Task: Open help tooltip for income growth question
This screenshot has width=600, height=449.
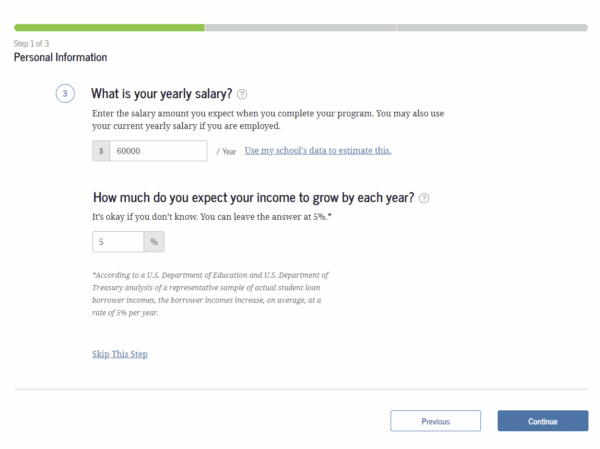Action: 424,198
